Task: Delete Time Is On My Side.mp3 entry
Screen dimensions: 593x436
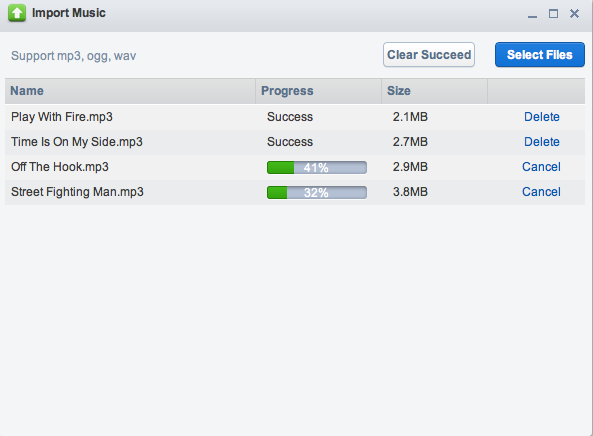Action: pos(542,142)
